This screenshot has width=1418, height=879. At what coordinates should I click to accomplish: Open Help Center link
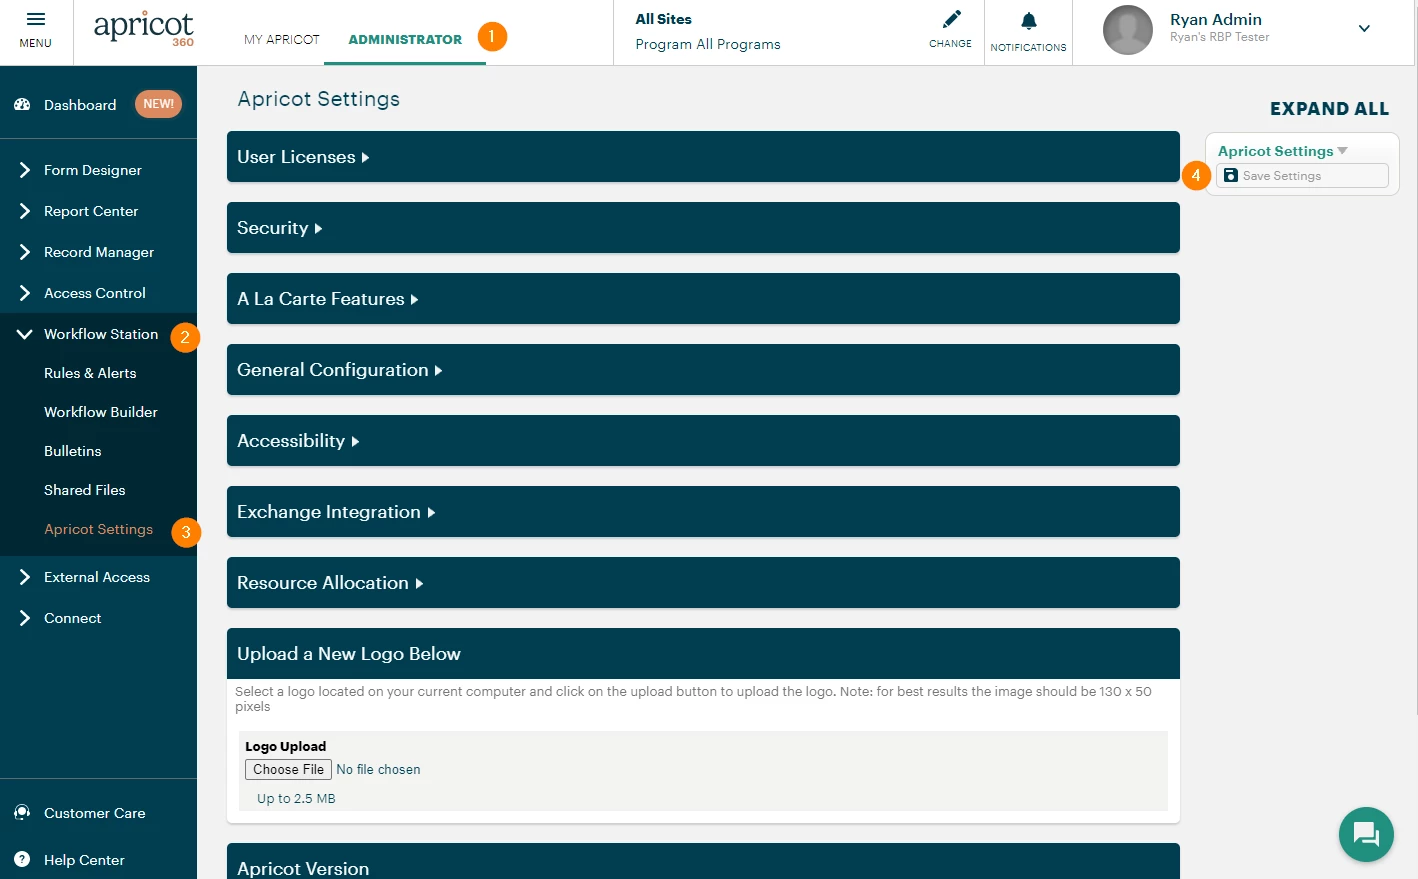(84, 860)
